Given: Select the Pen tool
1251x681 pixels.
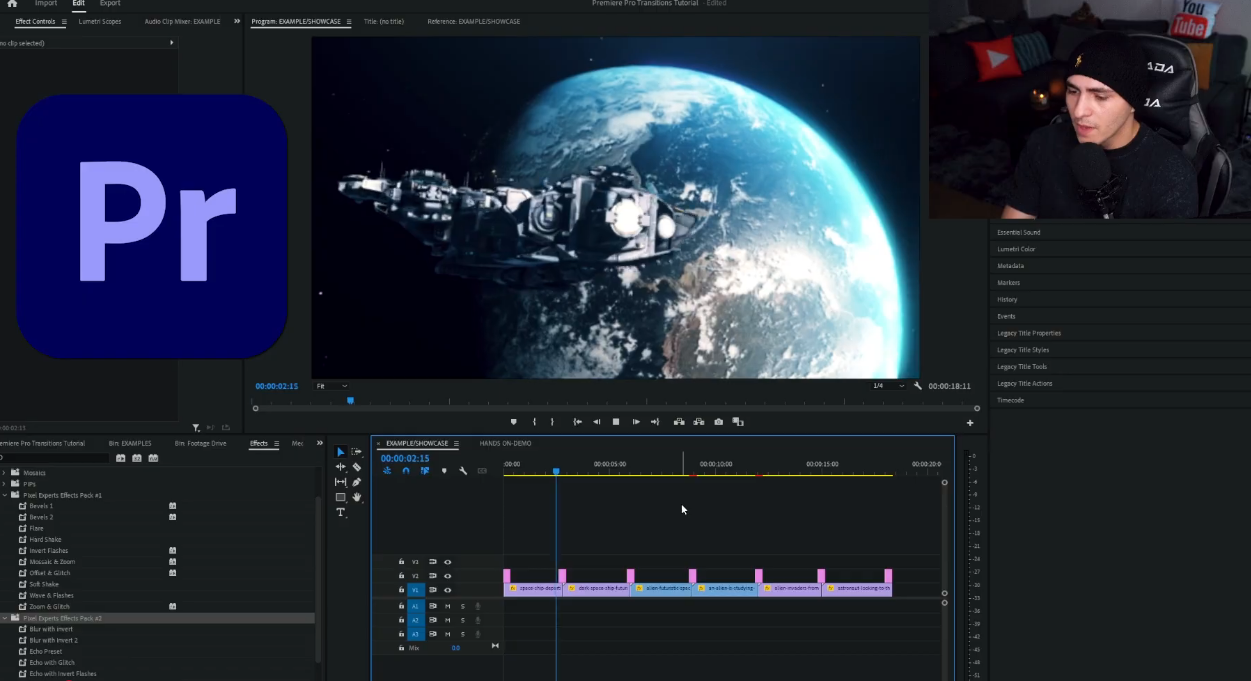Looking at the screenshot, I should coord(357,482).
